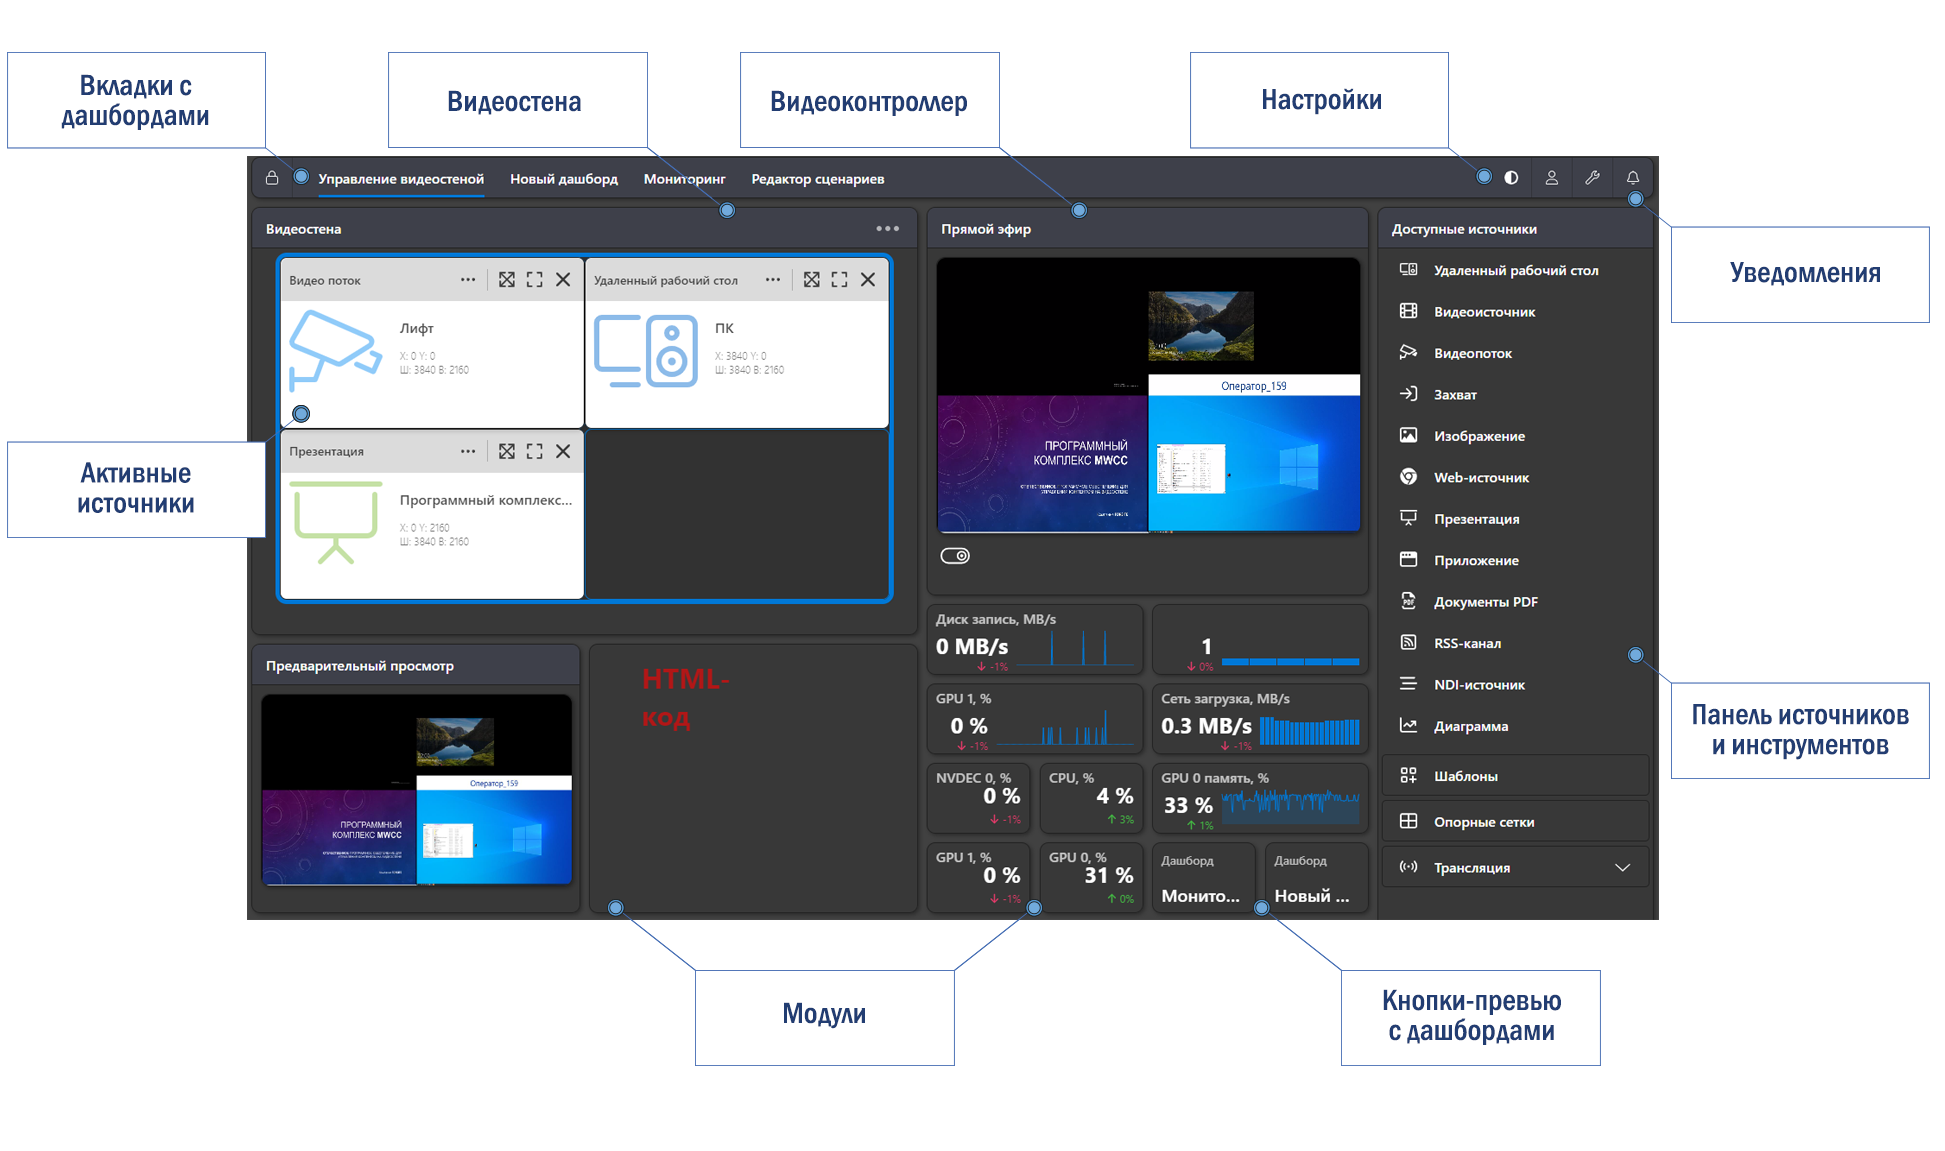1945x1151 pixels.
Task: Open settings via wrench icon
Action: (x=1592, y=178)
